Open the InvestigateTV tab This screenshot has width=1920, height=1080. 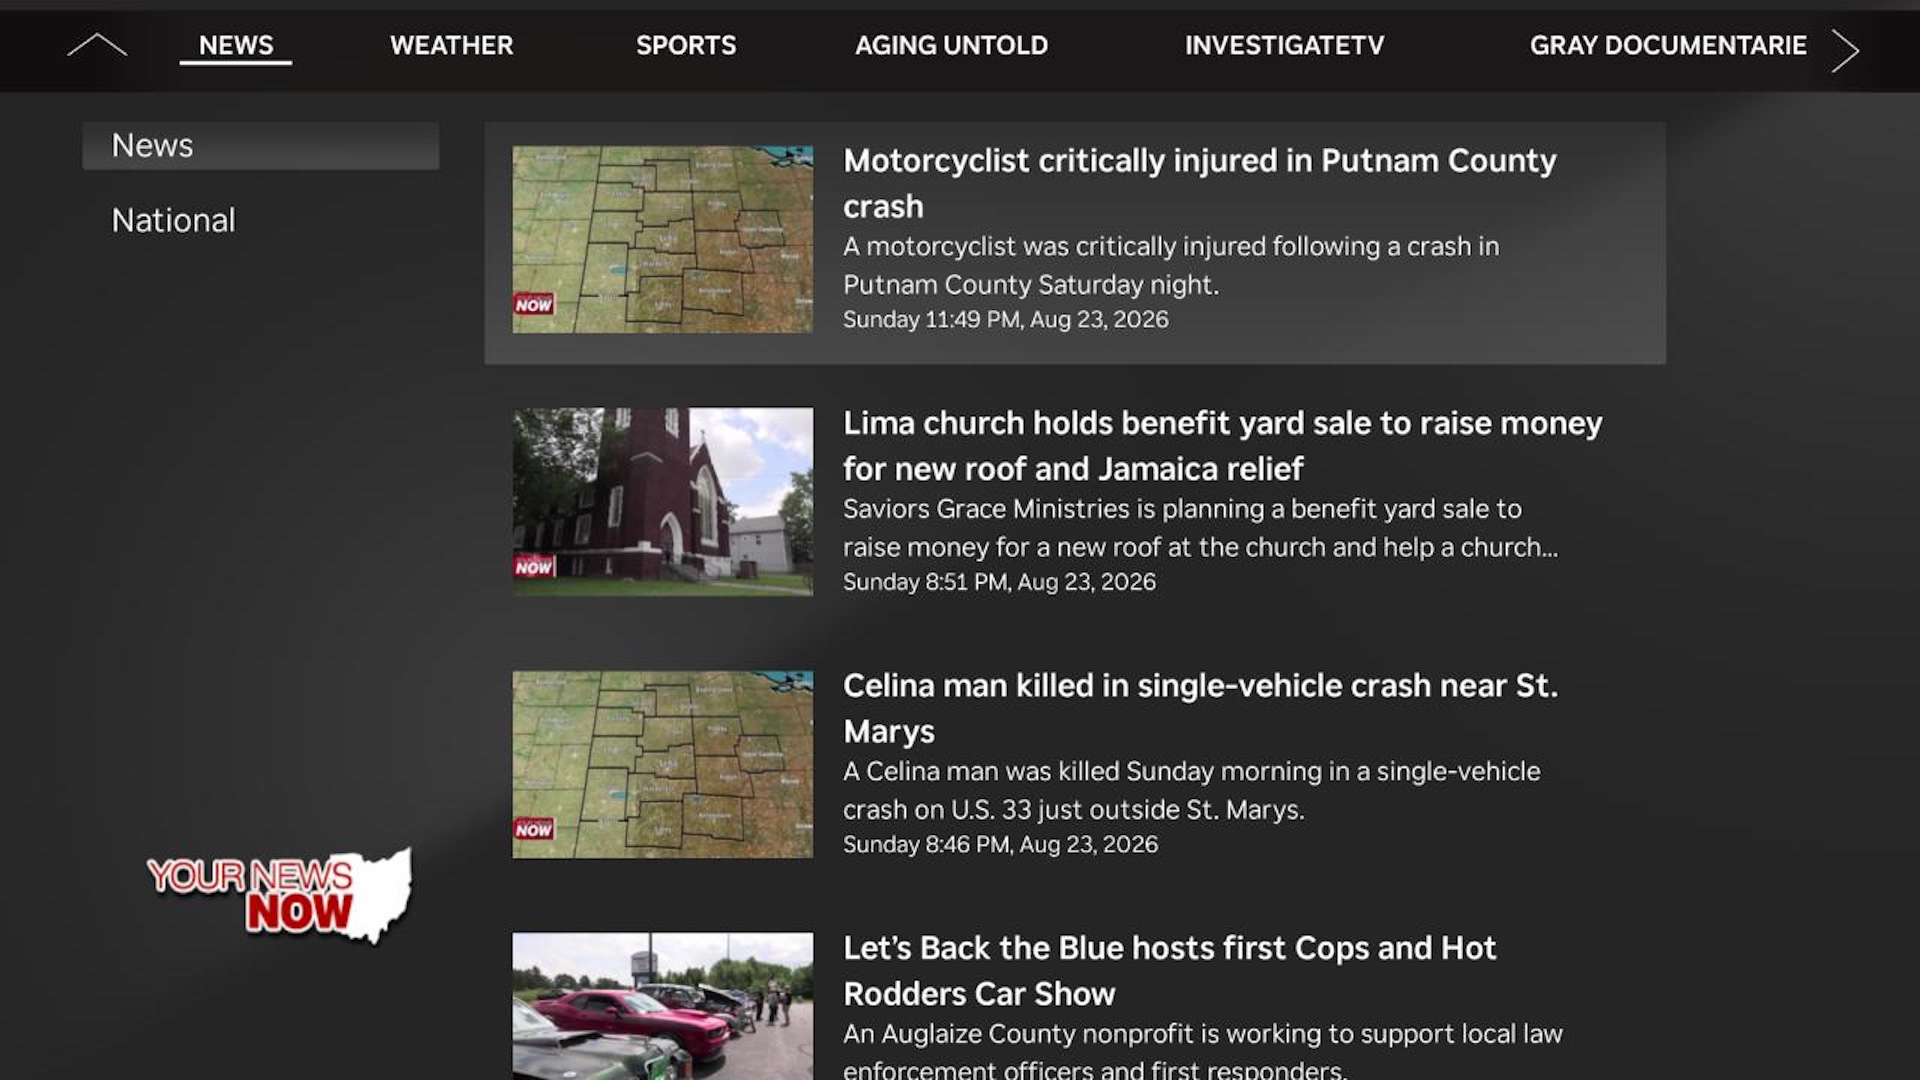pos(1284,45)
